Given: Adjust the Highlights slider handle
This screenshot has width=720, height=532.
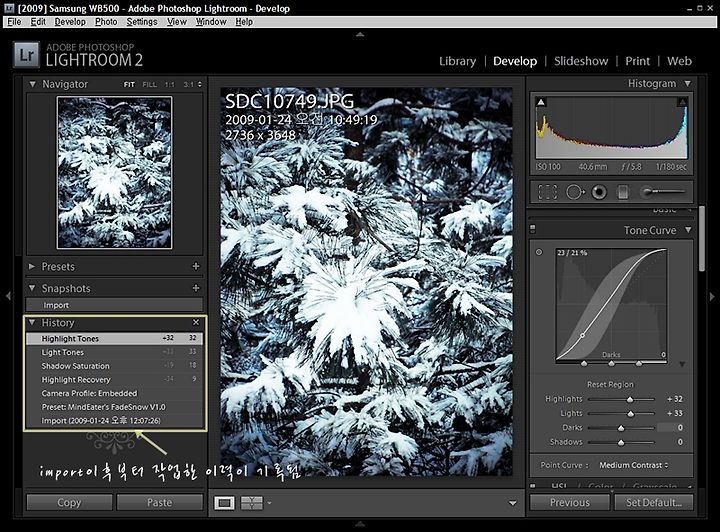Looking at the screenshot, I should tap(630, 399).
